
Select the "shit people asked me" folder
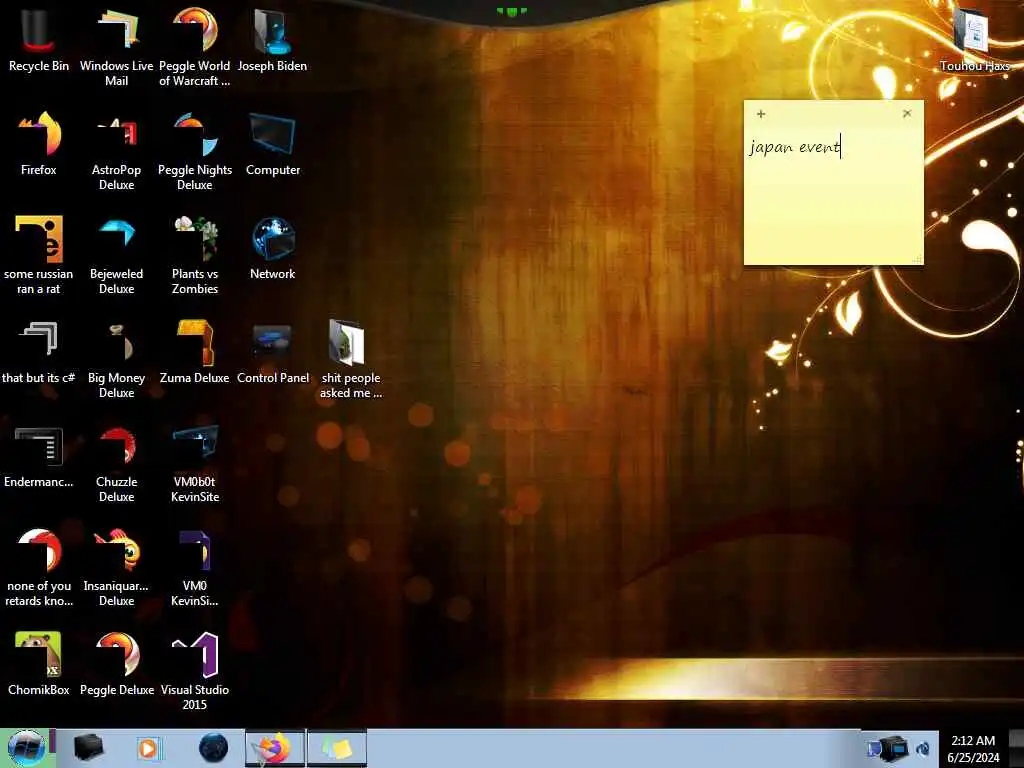(x=350, y=359)
